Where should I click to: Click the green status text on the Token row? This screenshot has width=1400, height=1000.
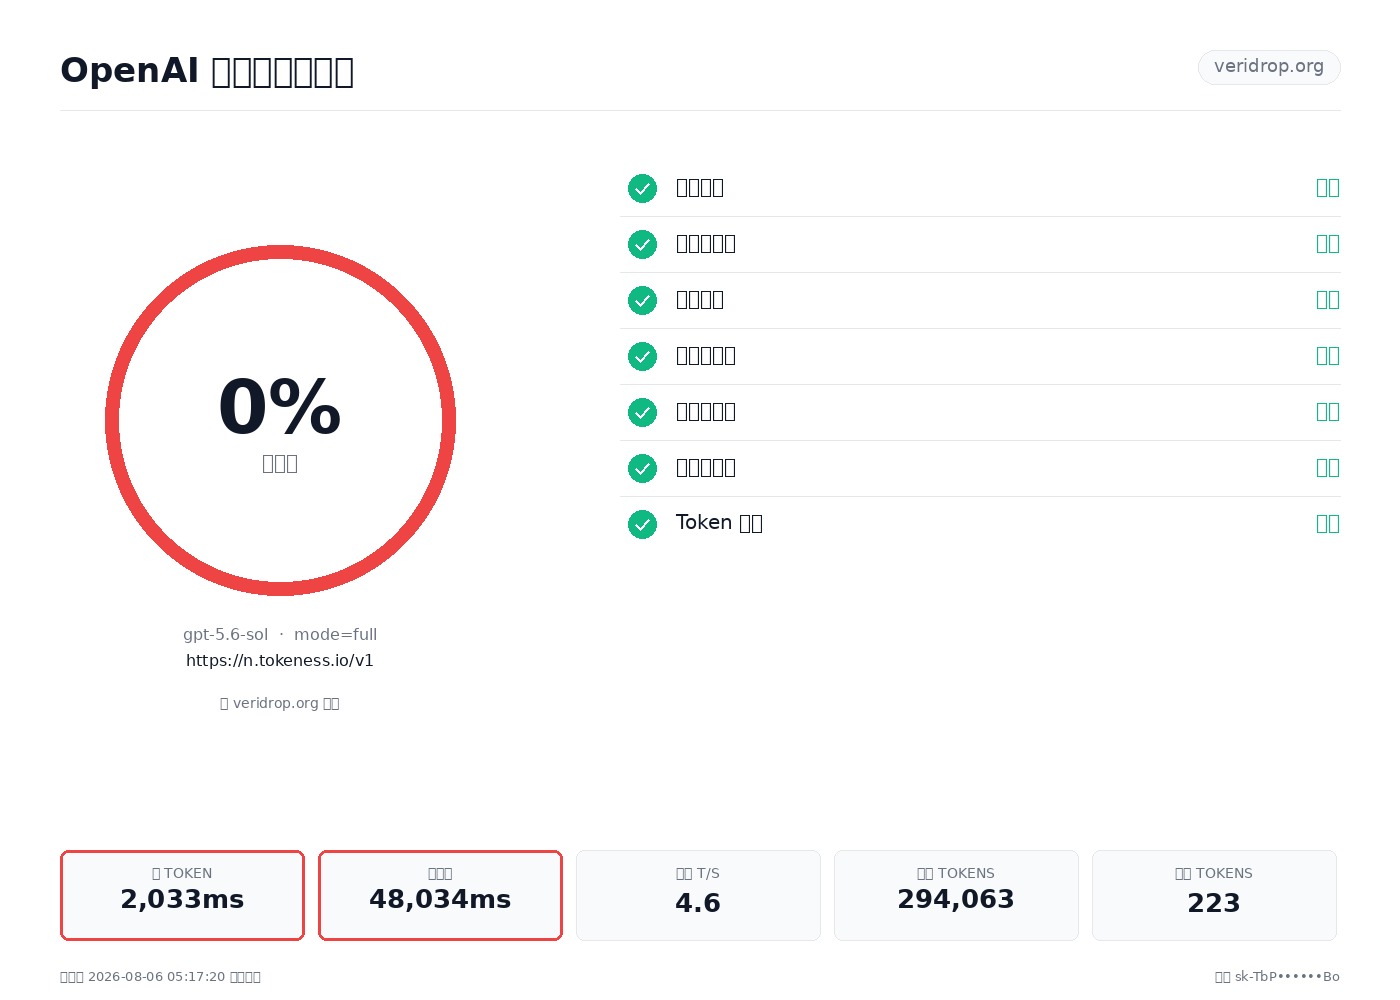click(x=1328, y=524)
